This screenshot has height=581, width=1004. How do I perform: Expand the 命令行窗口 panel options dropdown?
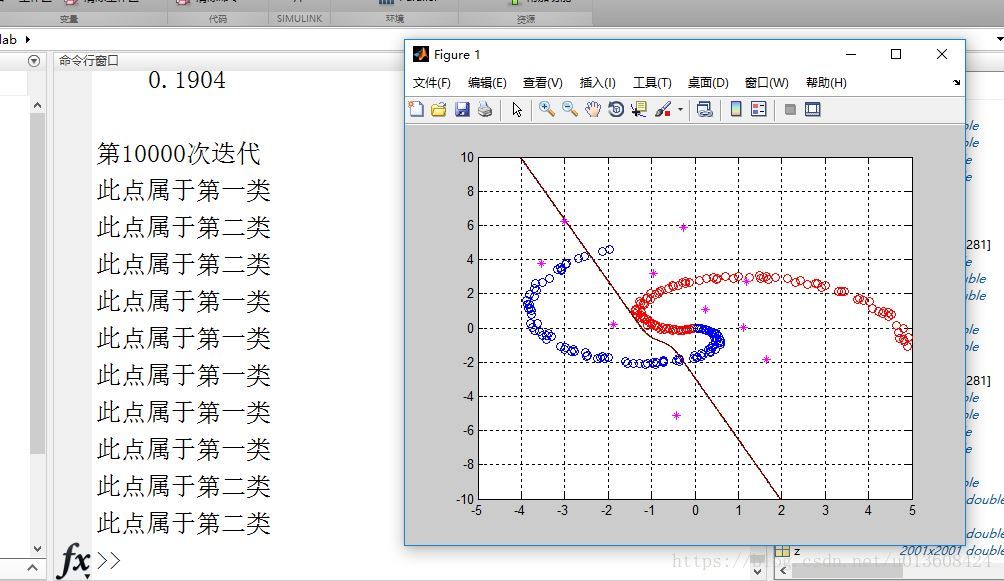(x=33, y=61)
